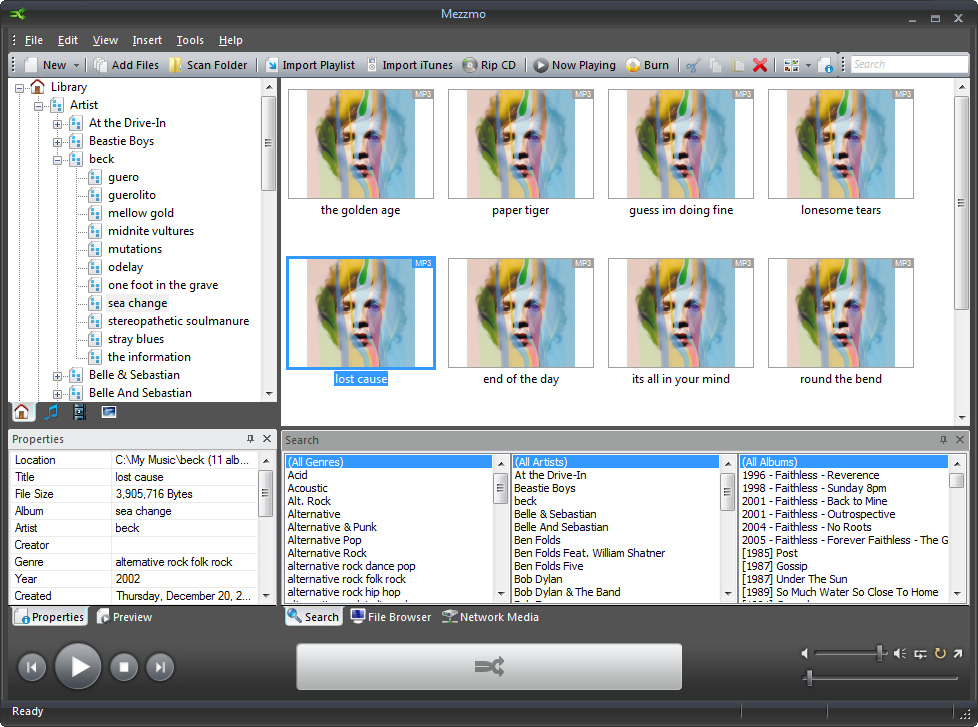Viewport: 978px width, 727px height.
Task: Click the New toolbar button
Action: (46, 65)
